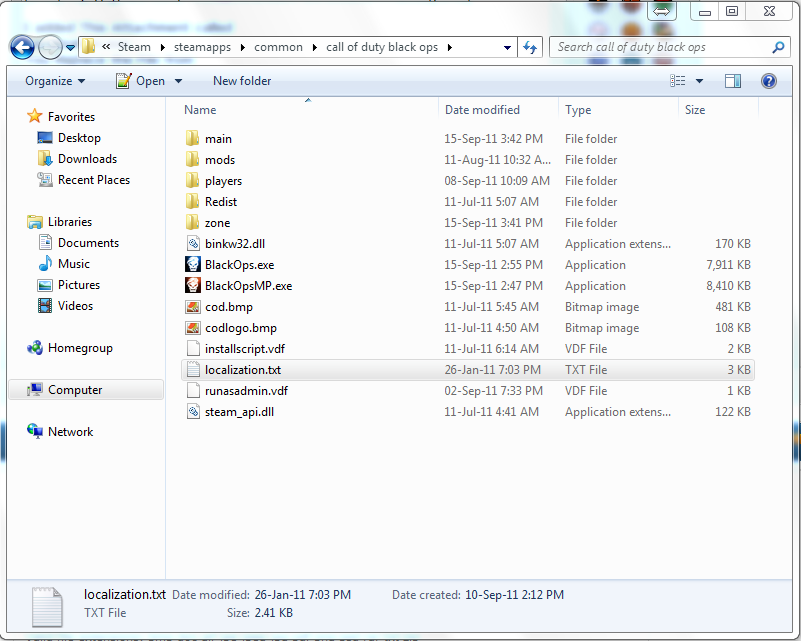Select the localization.txt file icon in list
Viewport: 801px width, 641px height.
tap(193, 369)
